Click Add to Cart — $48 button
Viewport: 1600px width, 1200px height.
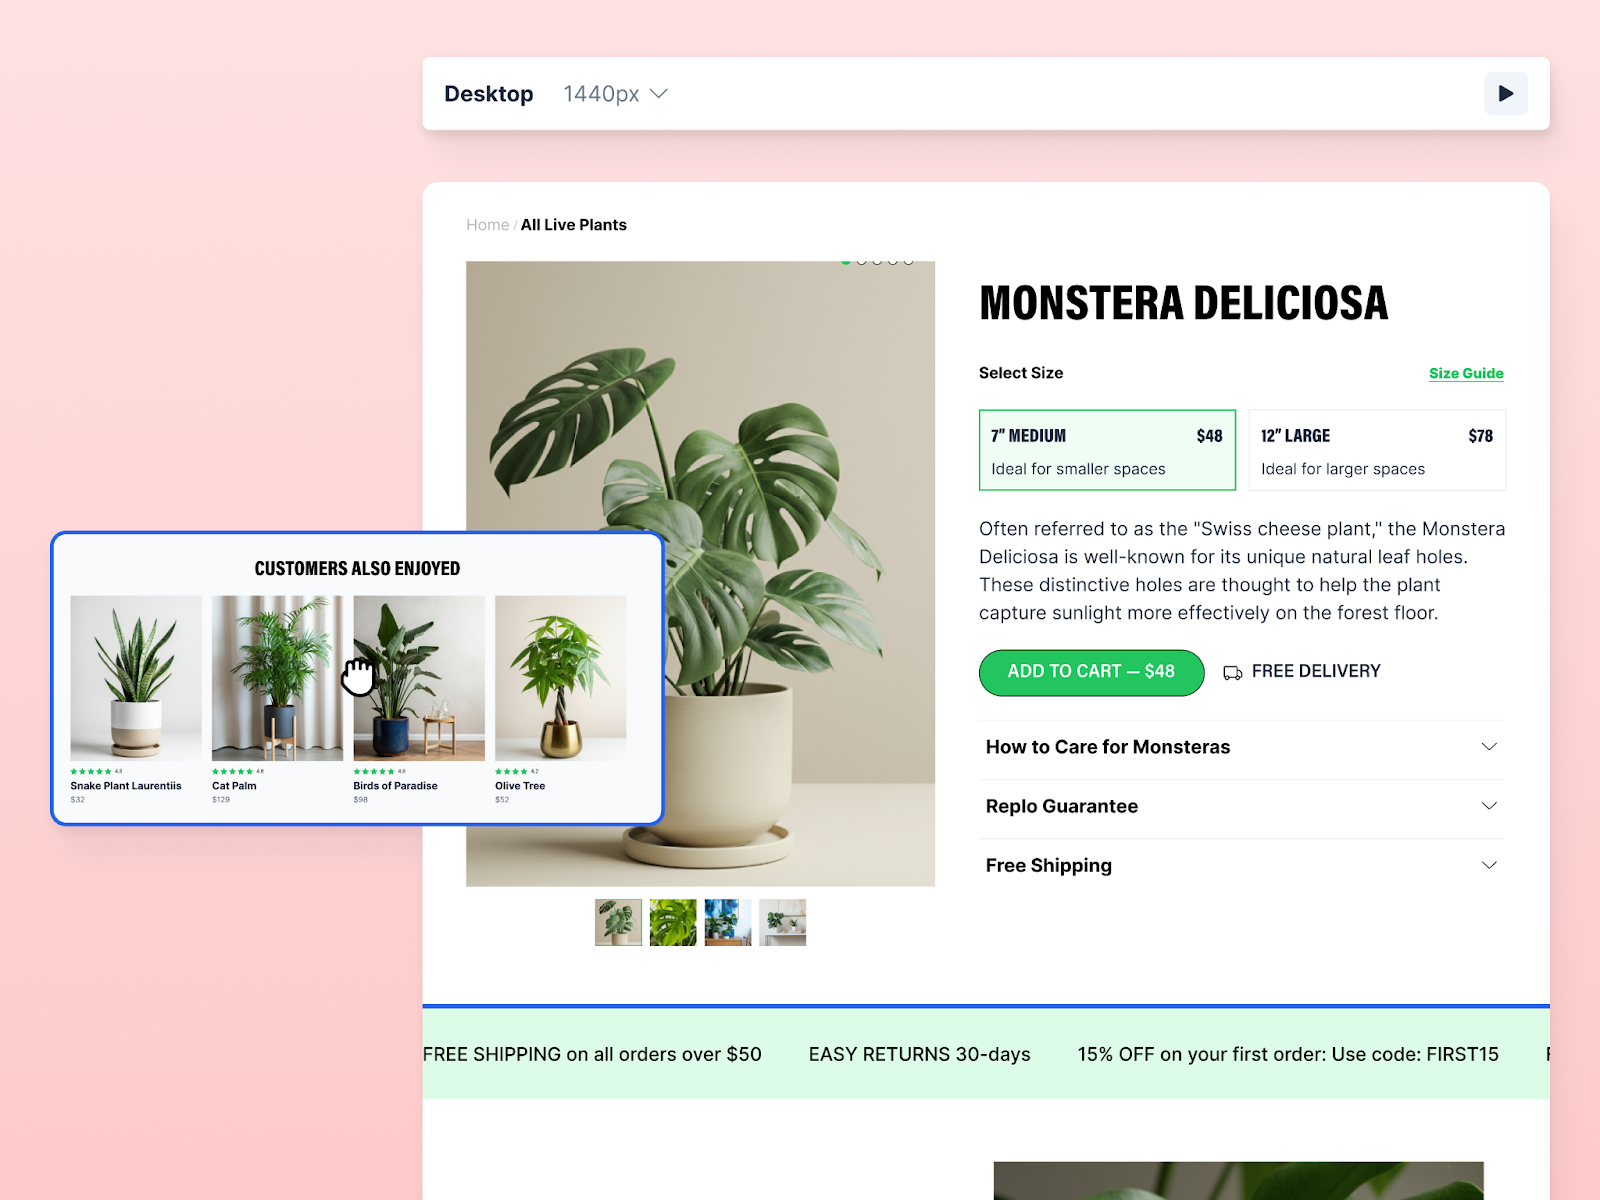[1091, 672]
